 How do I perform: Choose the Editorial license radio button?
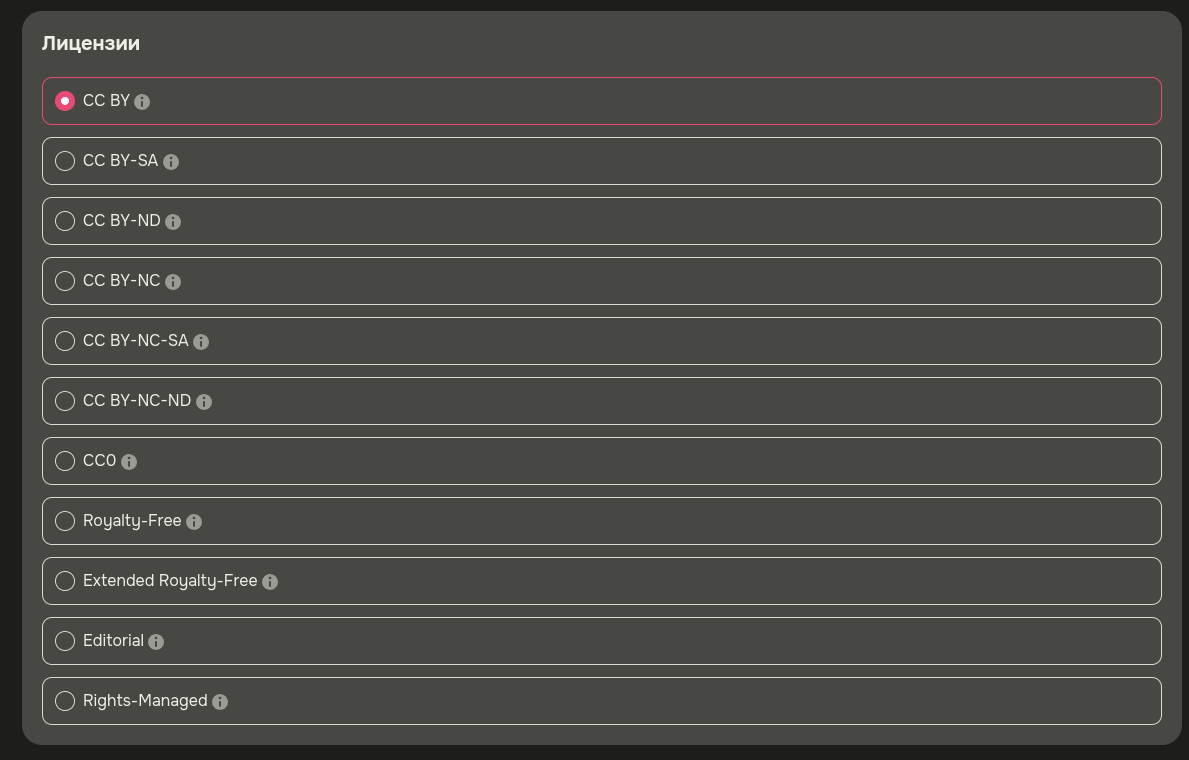coord(65,641)
